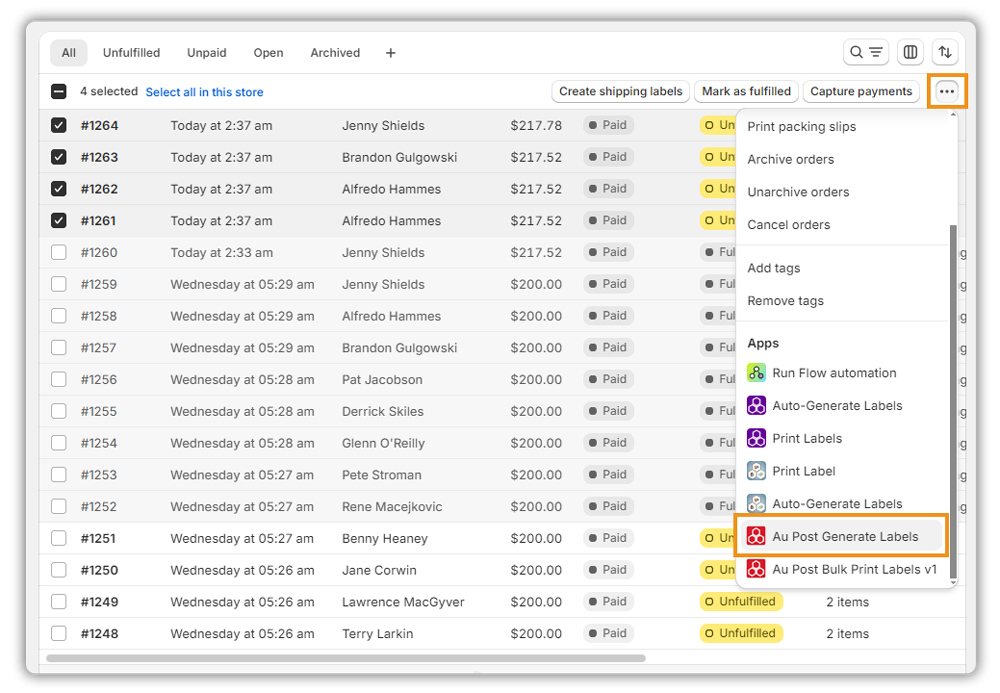Check order #1251 checkbox
This screenshot has height=693, width=1000.
pos(59,538)
